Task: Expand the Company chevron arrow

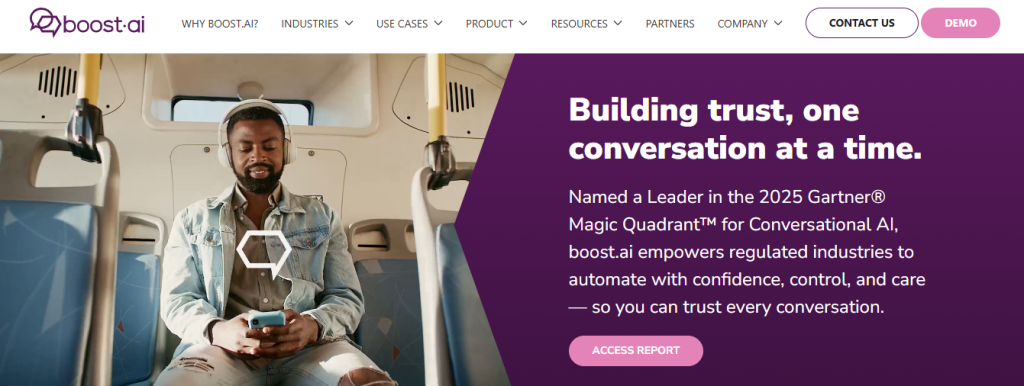Action: click(x=778, y=23)
